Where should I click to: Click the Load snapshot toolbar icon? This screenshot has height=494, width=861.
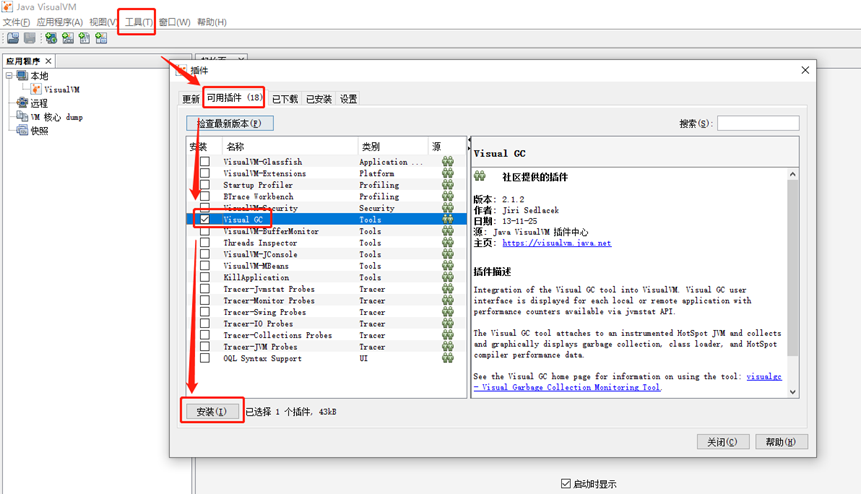[13, 38]
